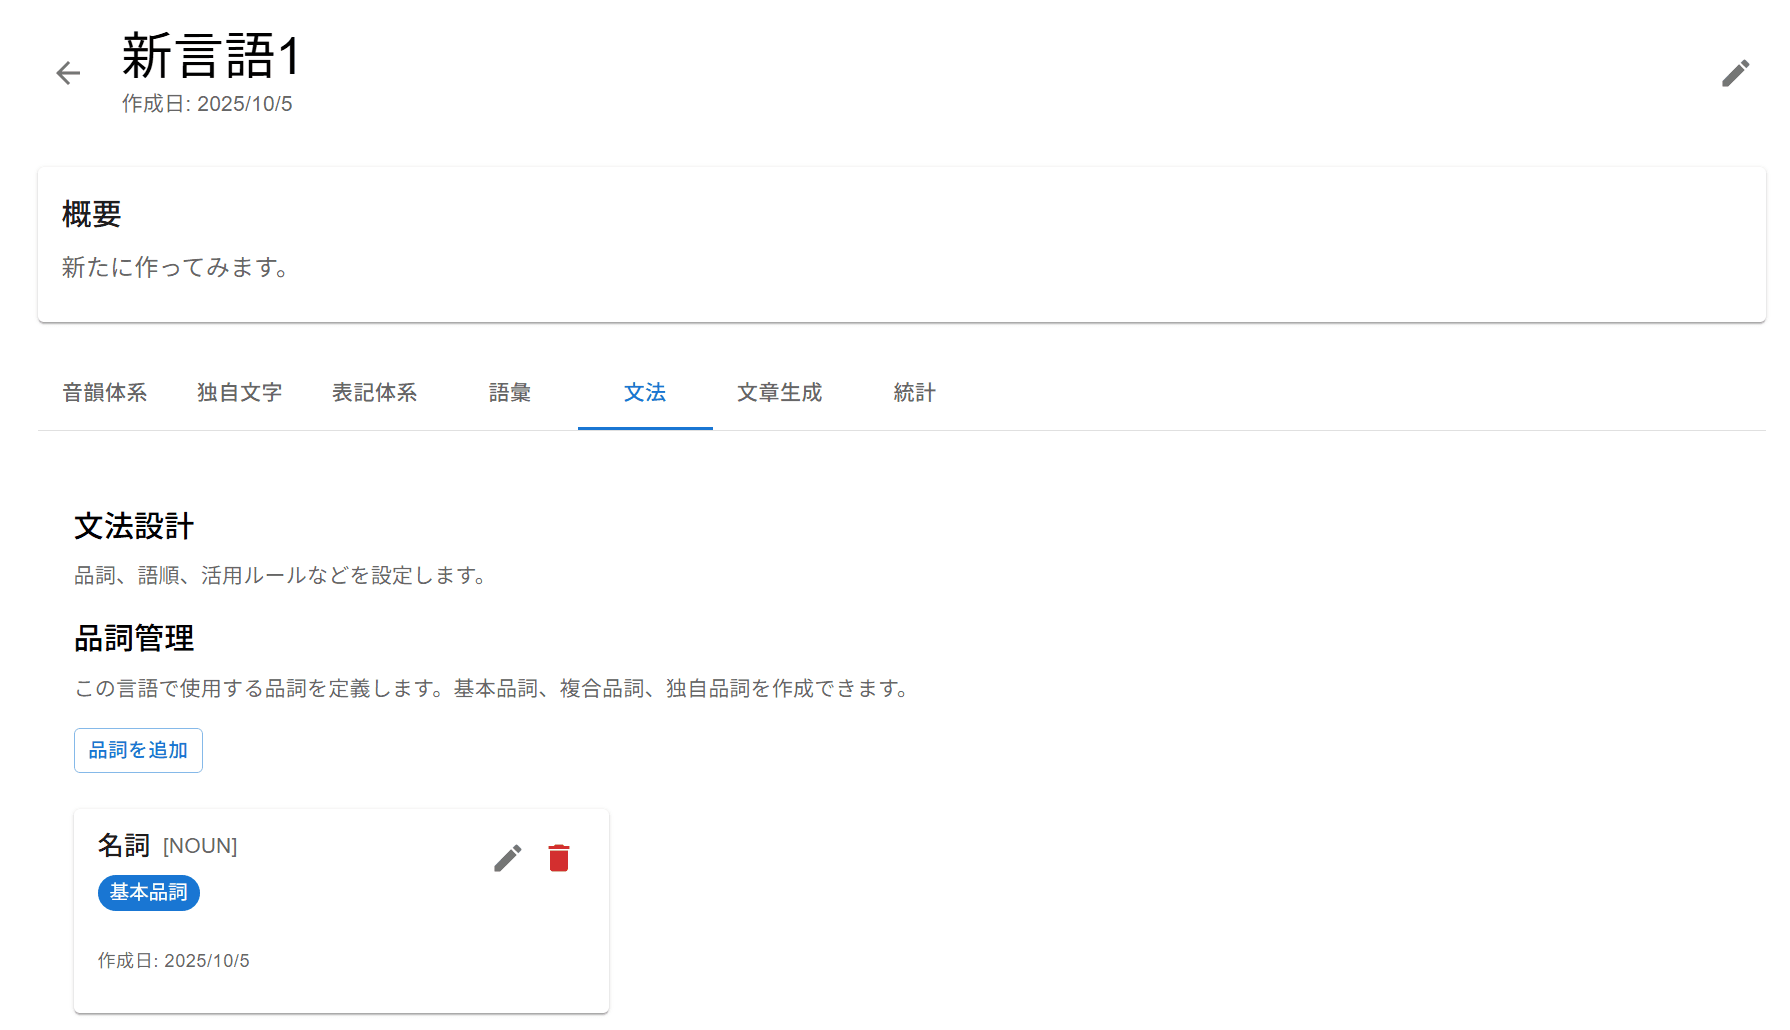Click the 概要 overview card heading
Image resolution: width=1790 pixels, height=1030 pixels.
[92, 214]
